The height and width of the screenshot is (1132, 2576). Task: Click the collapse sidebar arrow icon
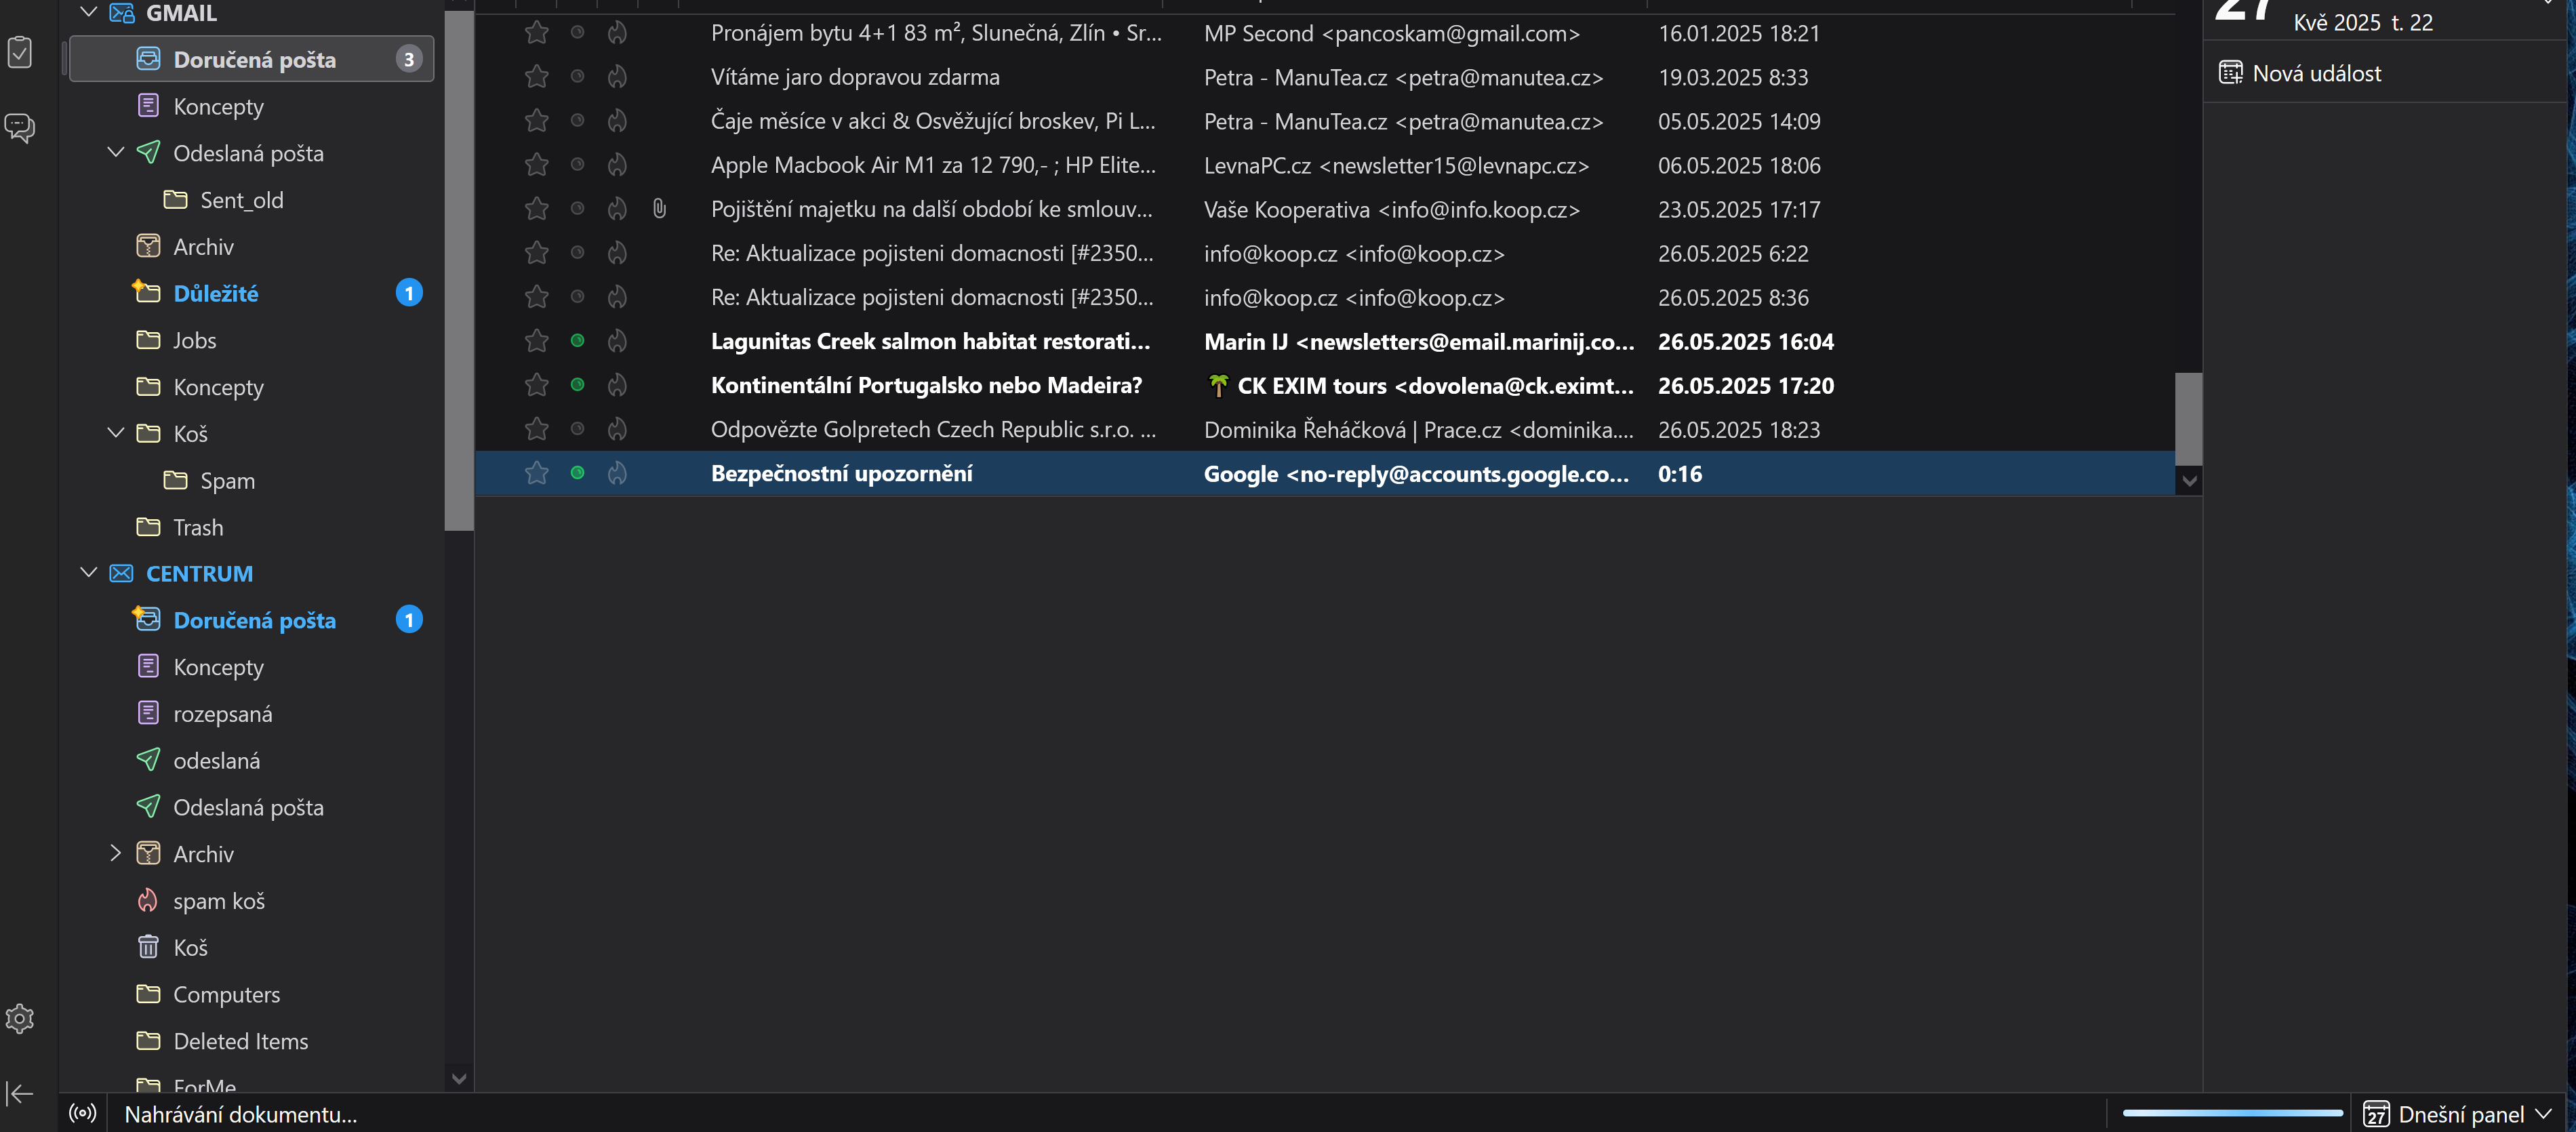[x=20, y=1093]
